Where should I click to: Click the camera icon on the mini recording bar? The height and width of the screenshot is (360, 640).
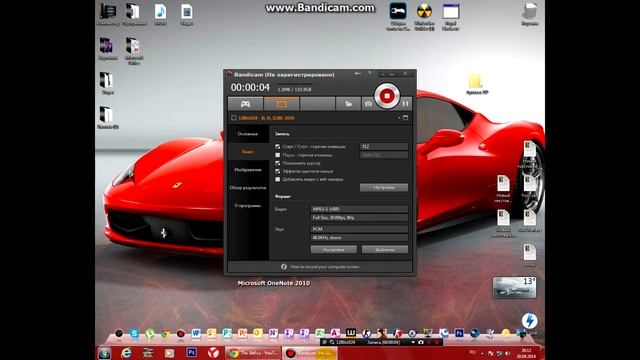tap(421, 342)
